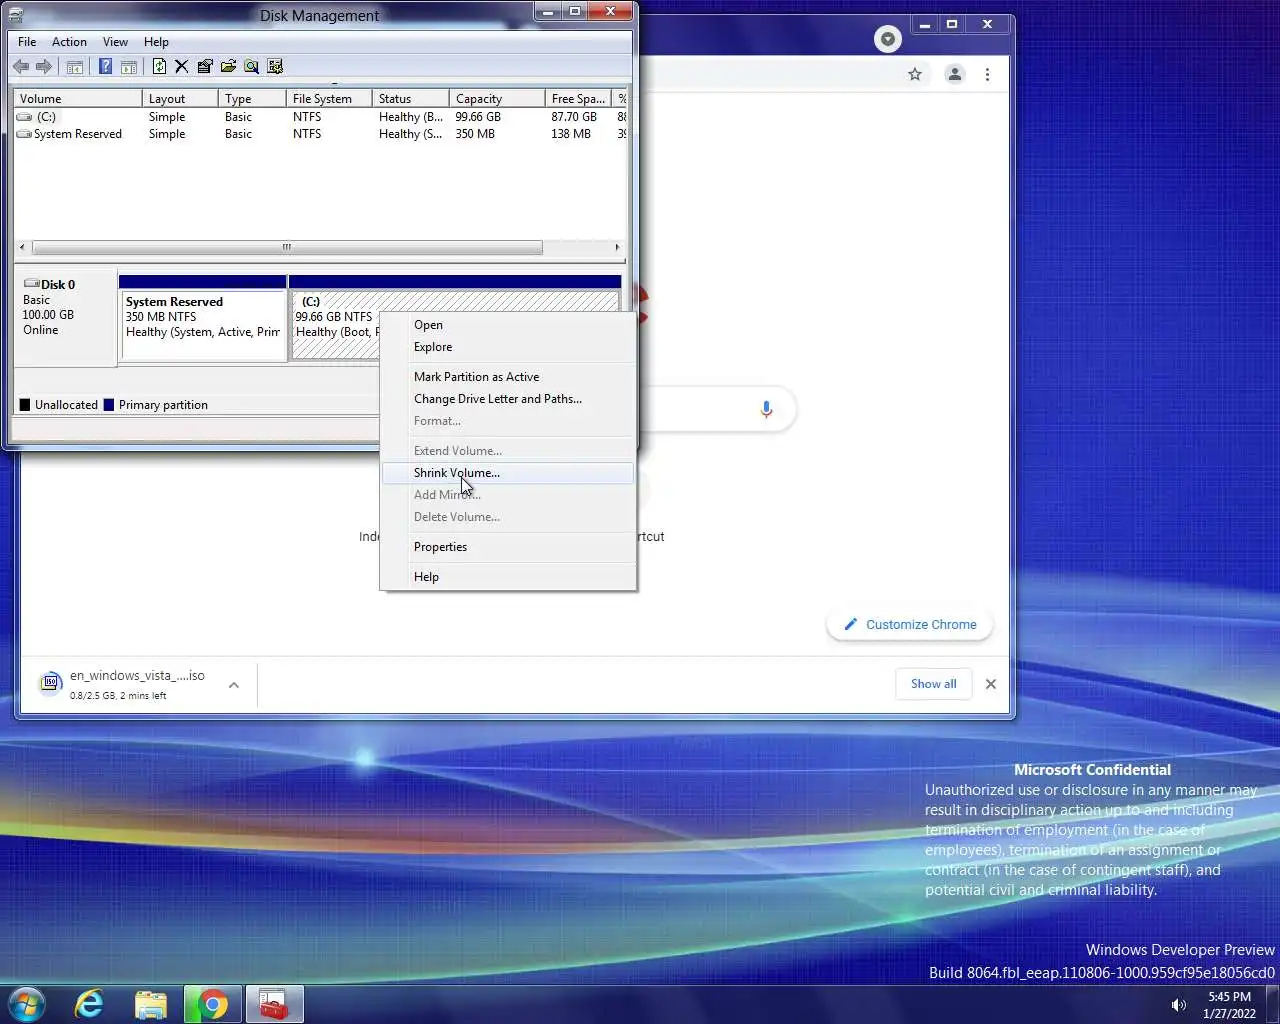Image resolution: width=1280 pixels, height=1024 pixels.
Task: Open the Action menu
Action: [69, 42]
